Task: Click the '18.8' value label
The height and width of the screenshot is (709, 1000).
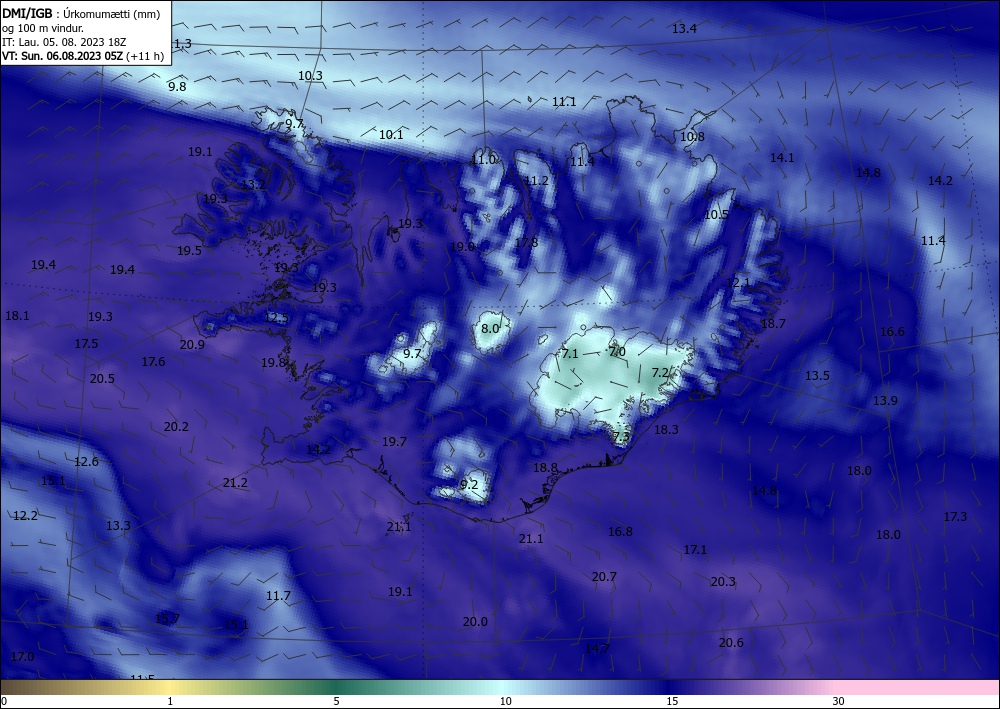Action: (545, 468)
